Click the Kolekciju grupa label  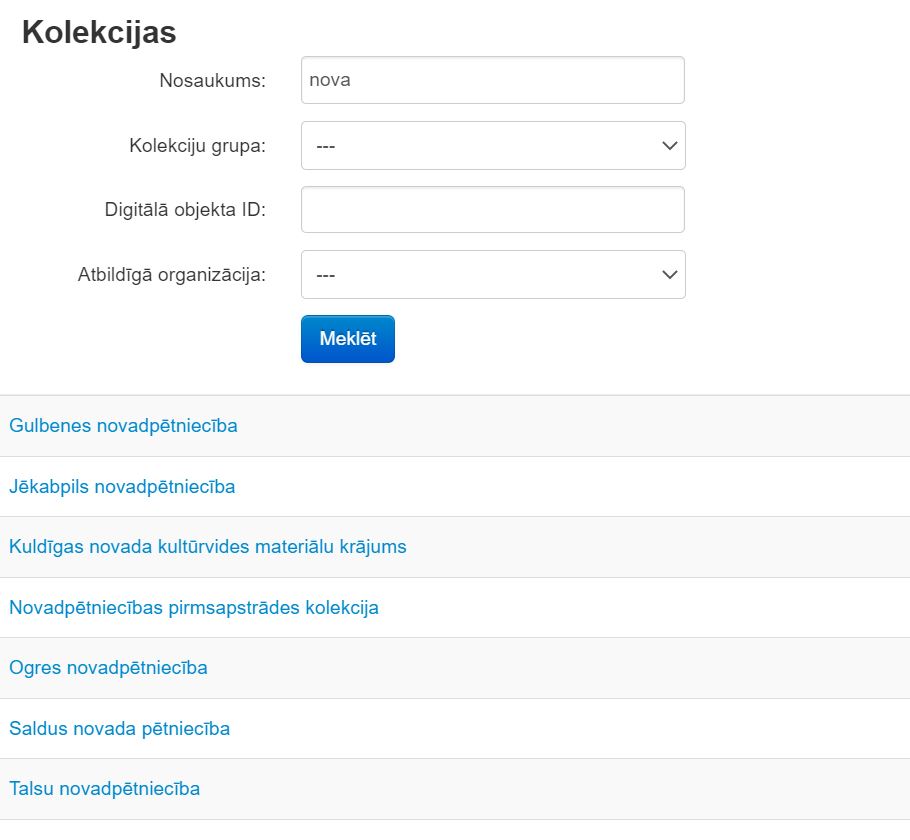197,146
